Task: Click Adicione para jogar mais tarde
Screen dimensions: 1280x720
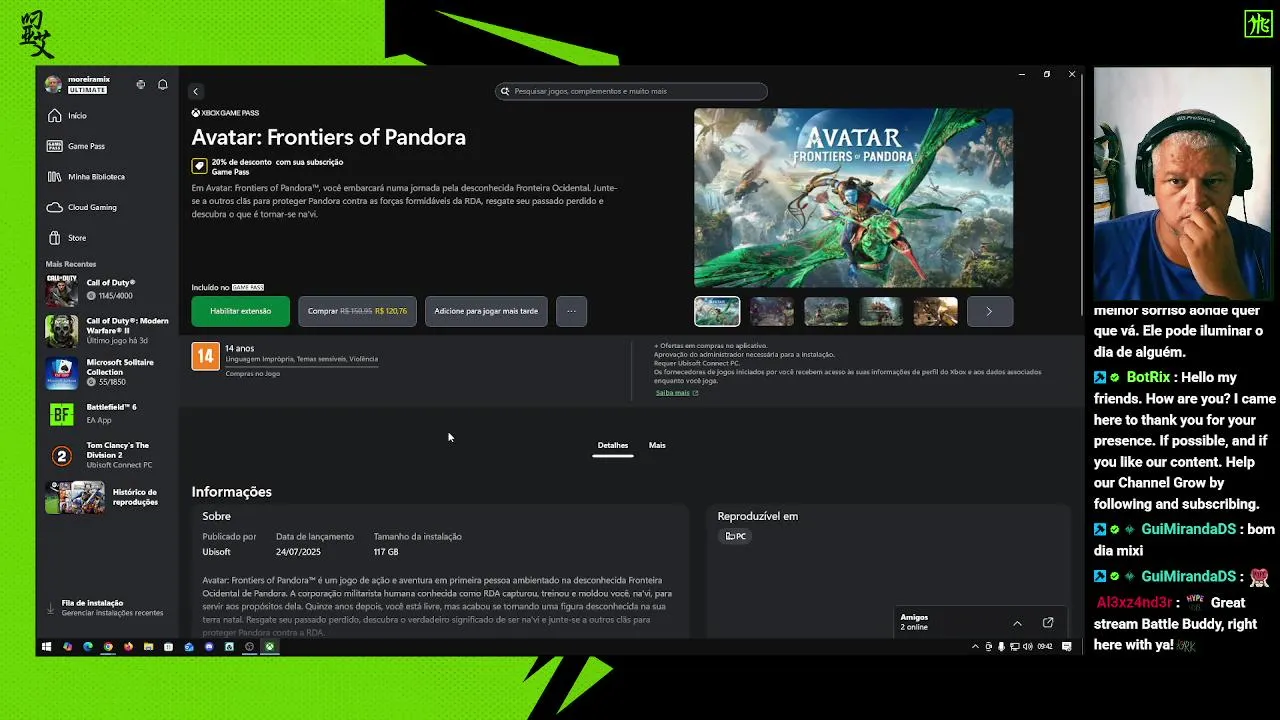Action: tap(486, 311)
